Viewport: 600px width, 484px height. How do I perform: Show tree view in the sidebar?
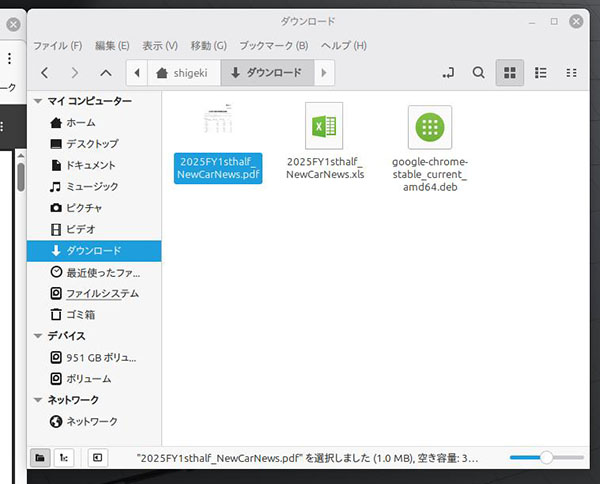point(63,457)
